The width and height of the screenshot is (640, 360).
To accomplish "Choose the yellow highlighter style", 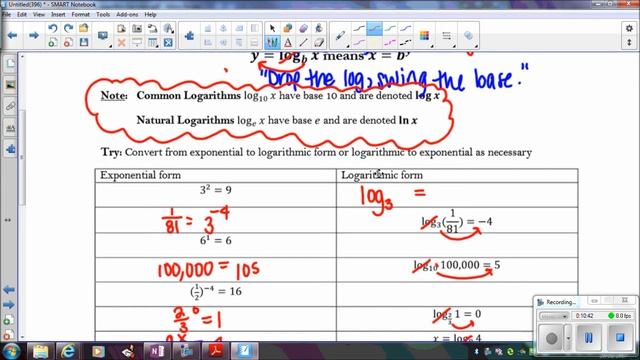I will (x=374, y=42).
